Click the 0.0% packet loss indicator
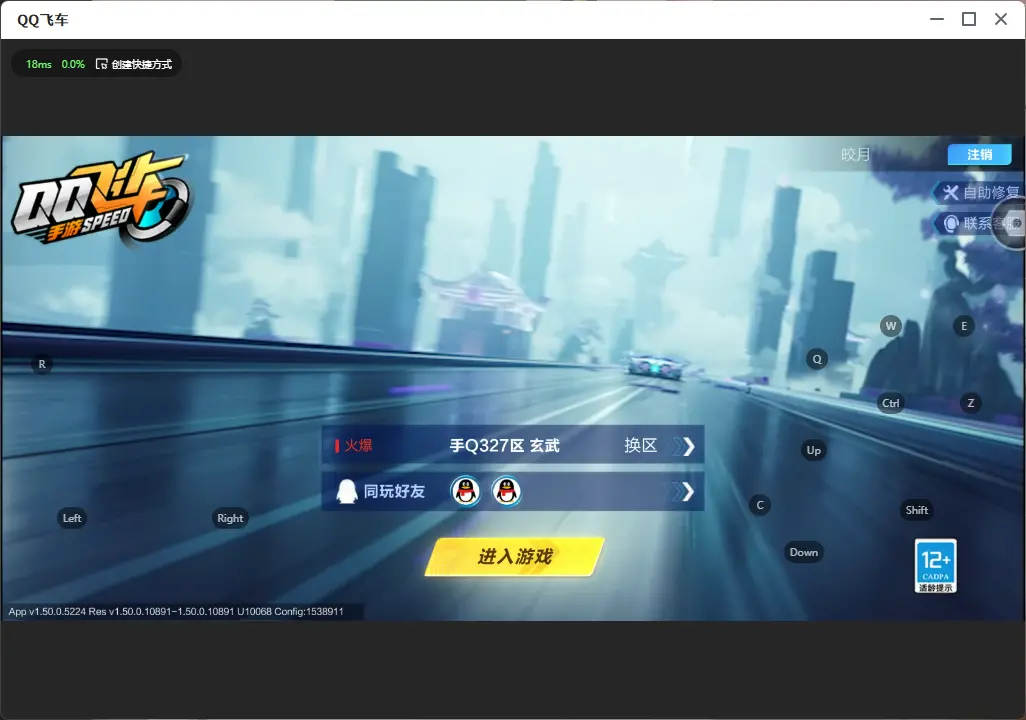This screenshot has height=720, width=1026. coord(73,64)
